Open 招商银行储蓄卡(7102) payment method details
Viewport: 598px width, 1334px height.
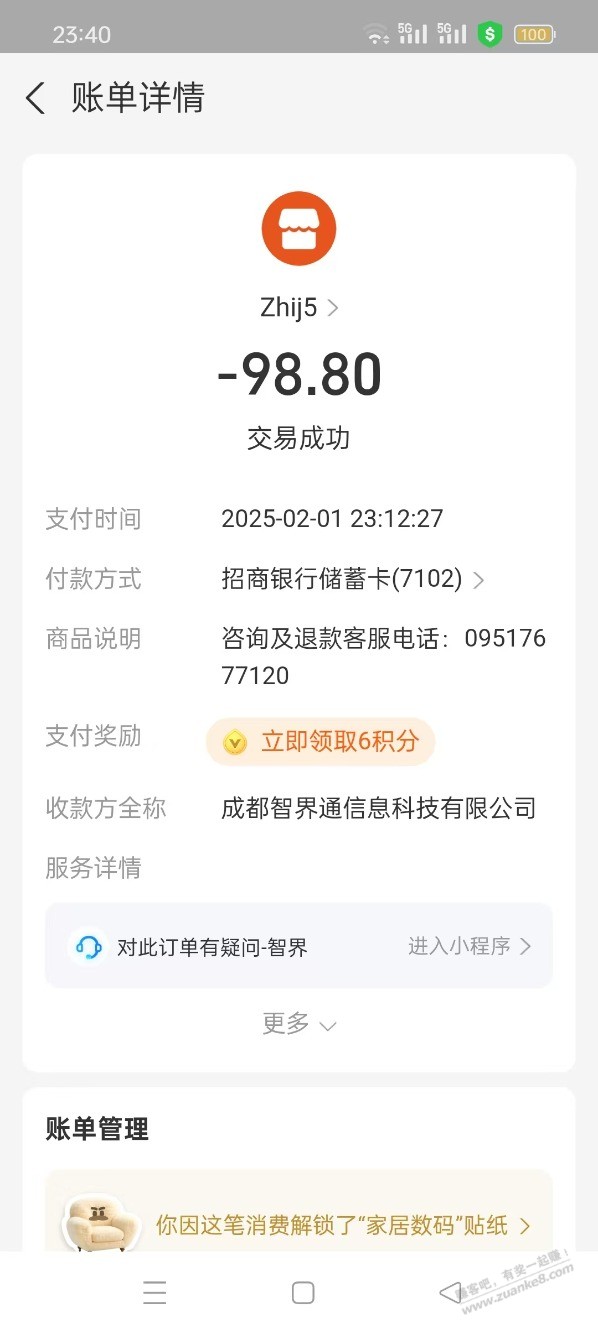[x=352, y=579]
